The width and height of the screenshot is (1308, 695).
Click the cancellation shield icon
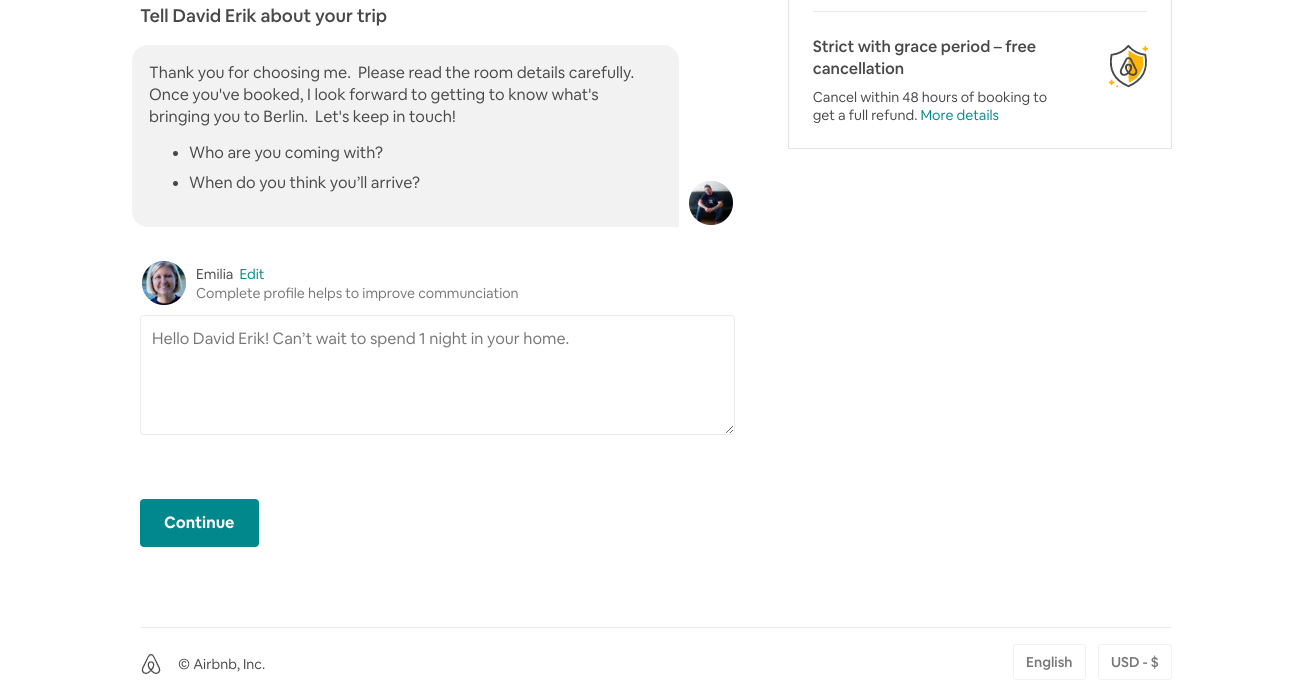click(x=1128, y=66)
